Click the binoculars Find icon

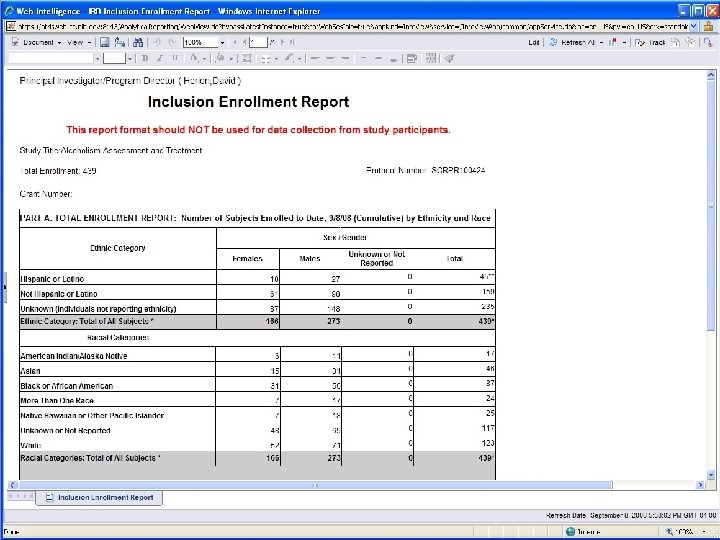138,43
